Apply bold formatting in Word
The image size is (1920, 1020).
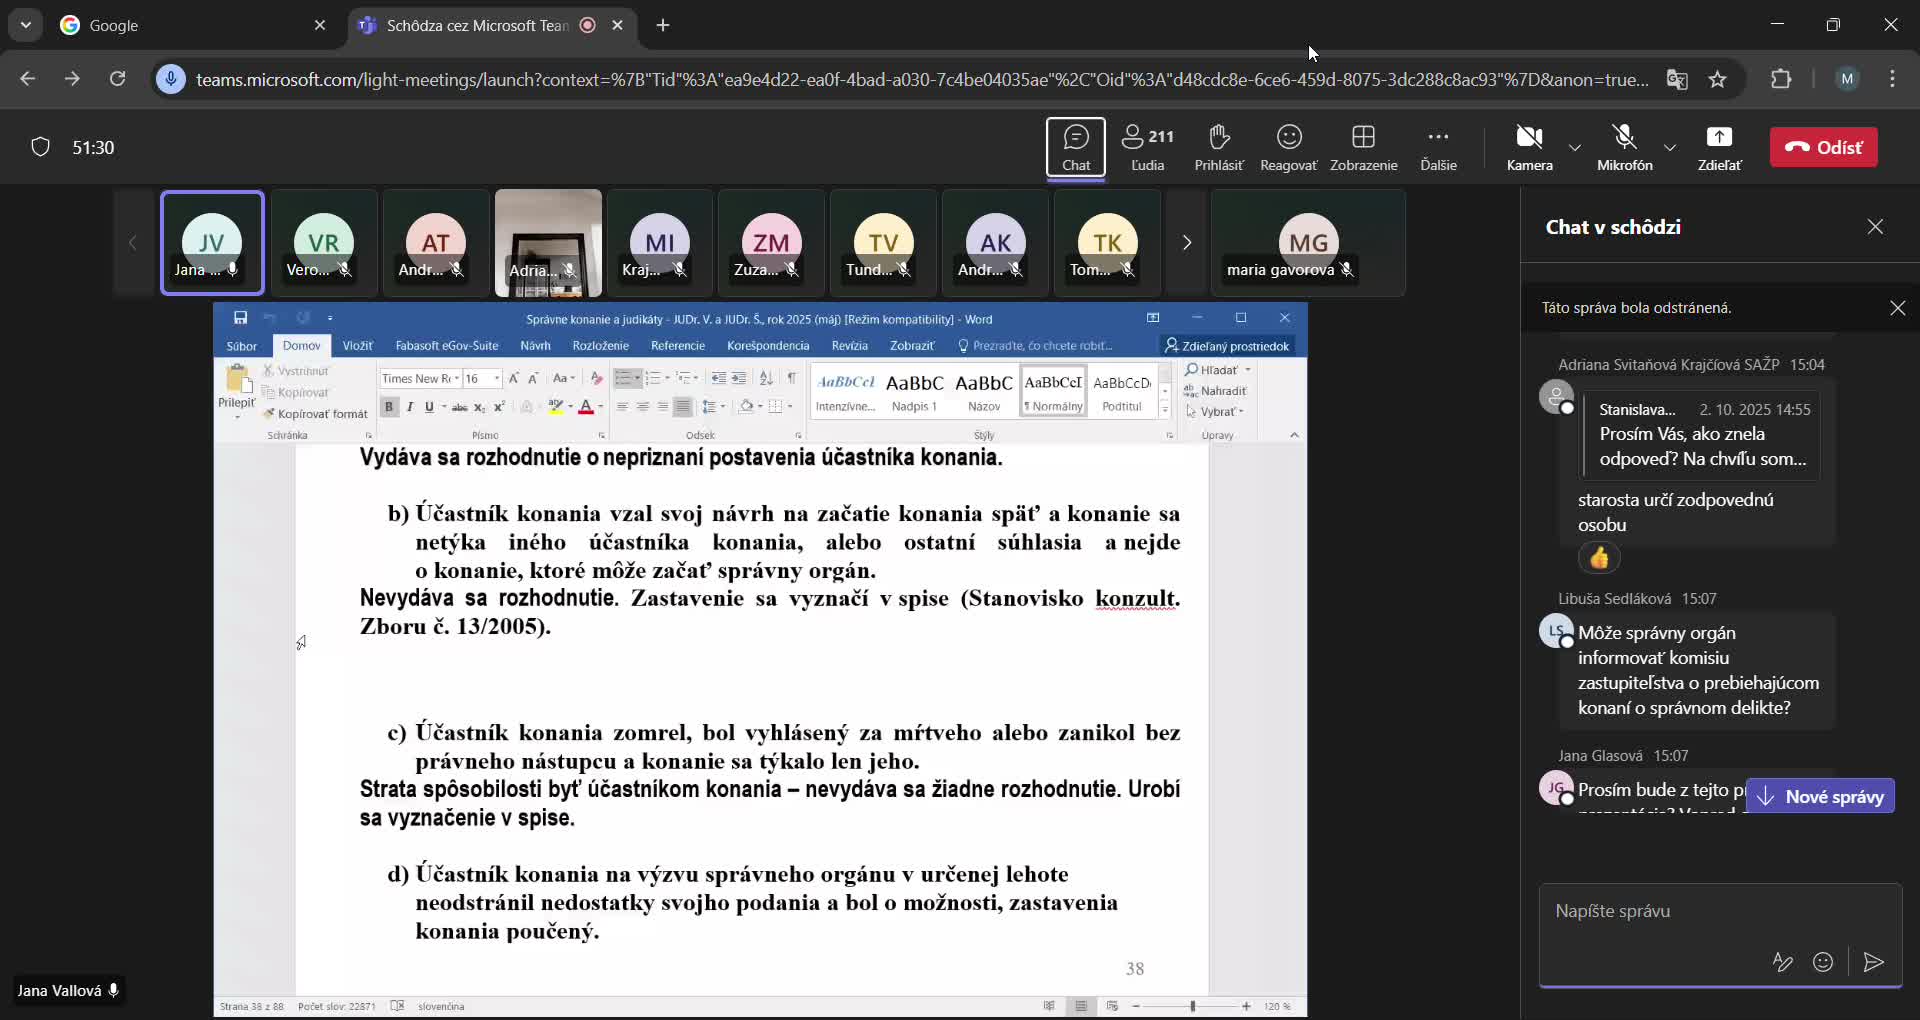tap(389, 406)
